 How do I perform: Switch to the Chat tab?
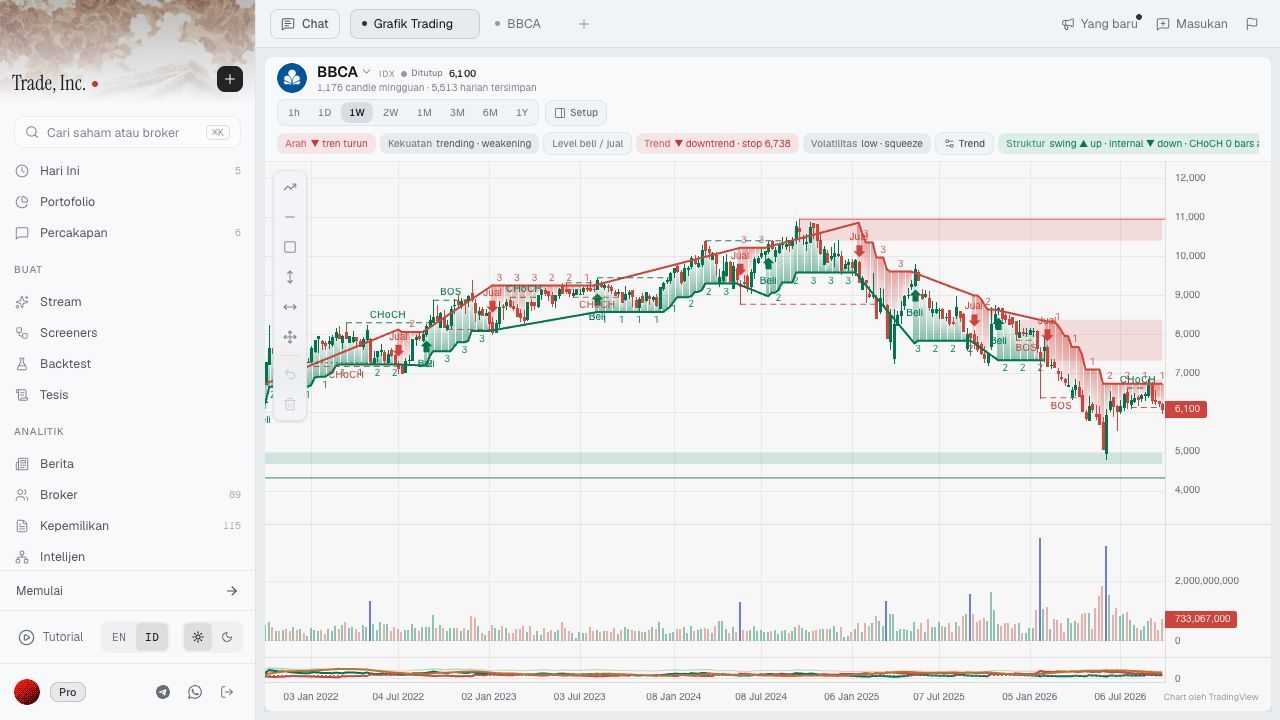tap(305, 24)
